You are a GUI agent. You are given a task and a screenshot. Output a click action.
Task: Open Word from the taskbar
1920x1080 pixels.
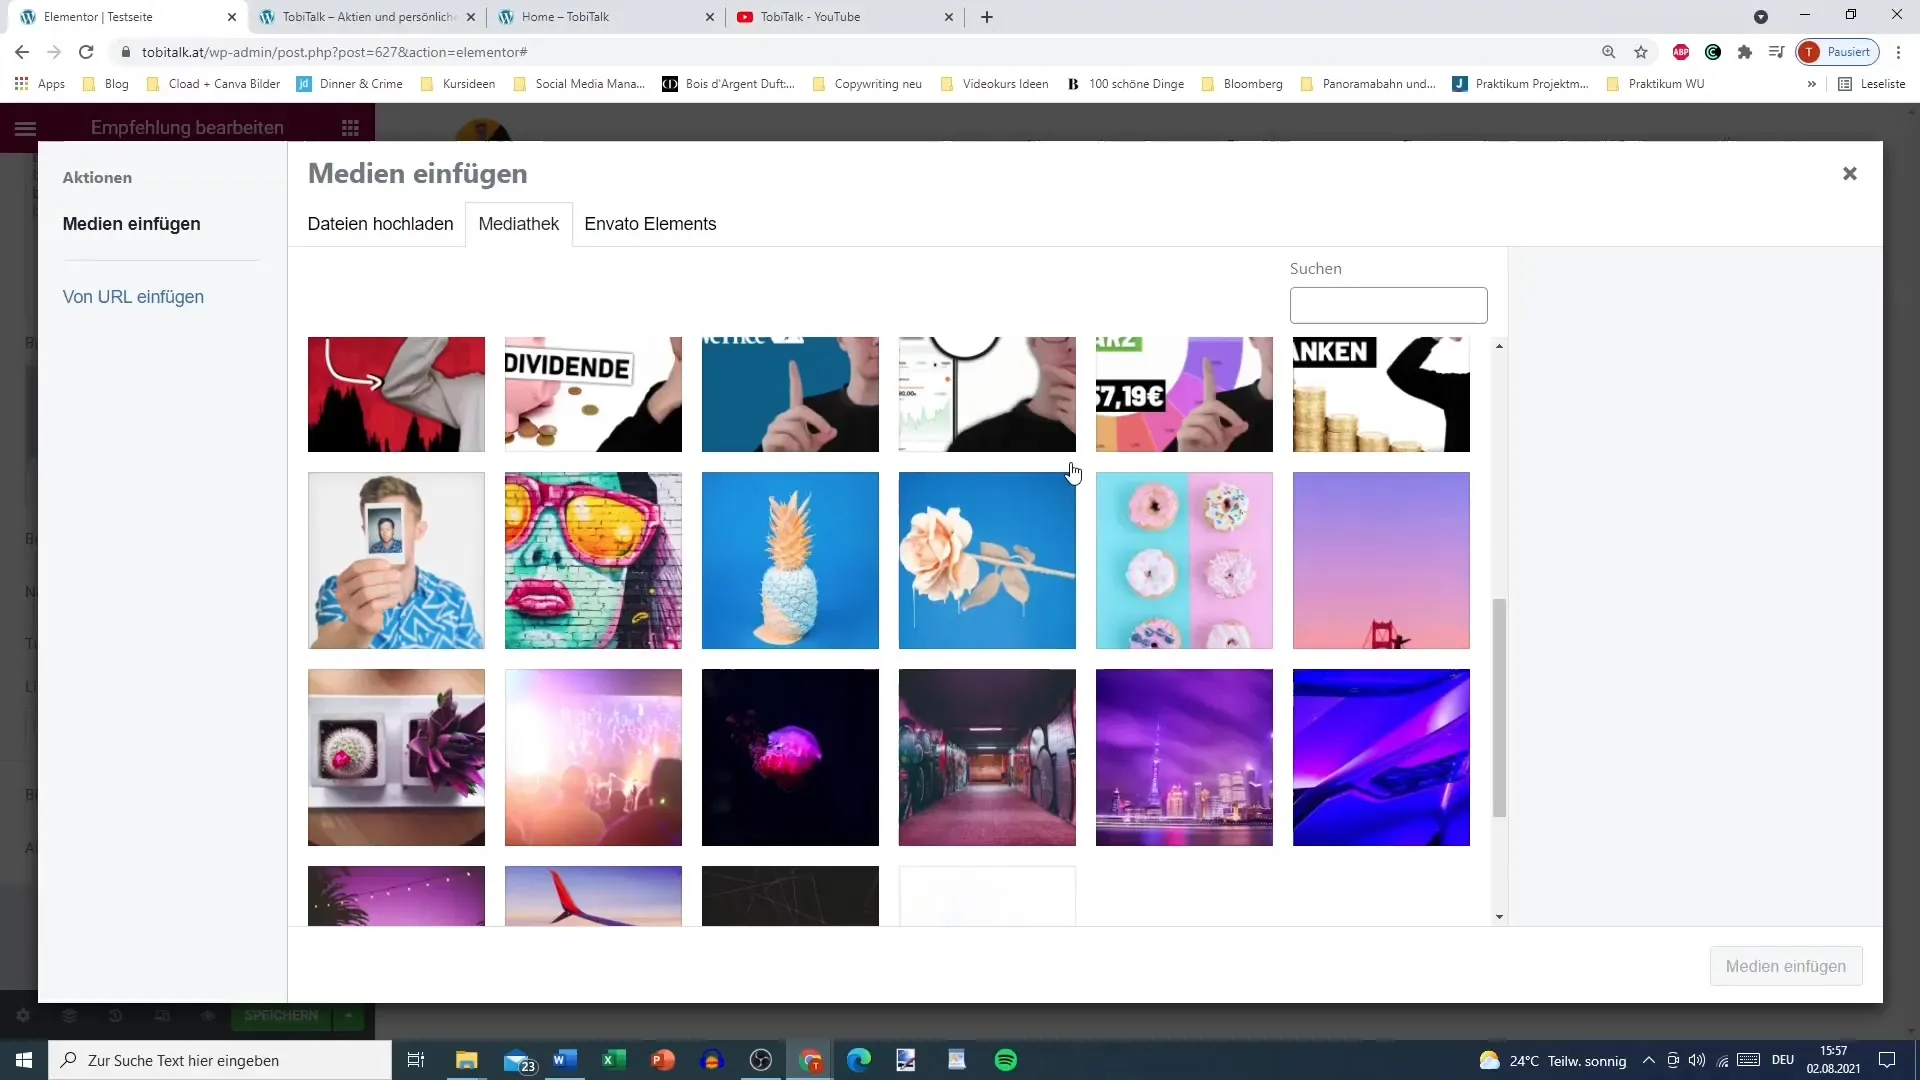[x=564, y=1060]
